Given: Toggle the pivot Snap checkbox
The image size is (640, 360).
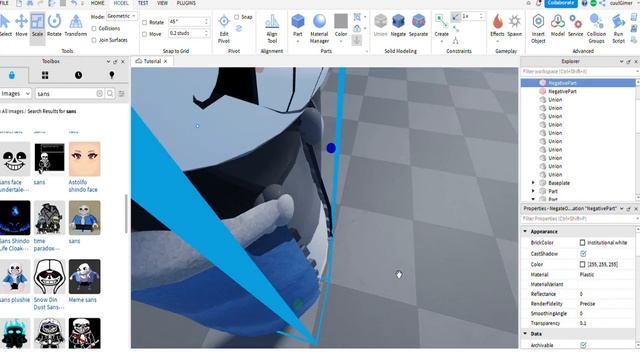Looking at the screenshot, I should [237, 17].
